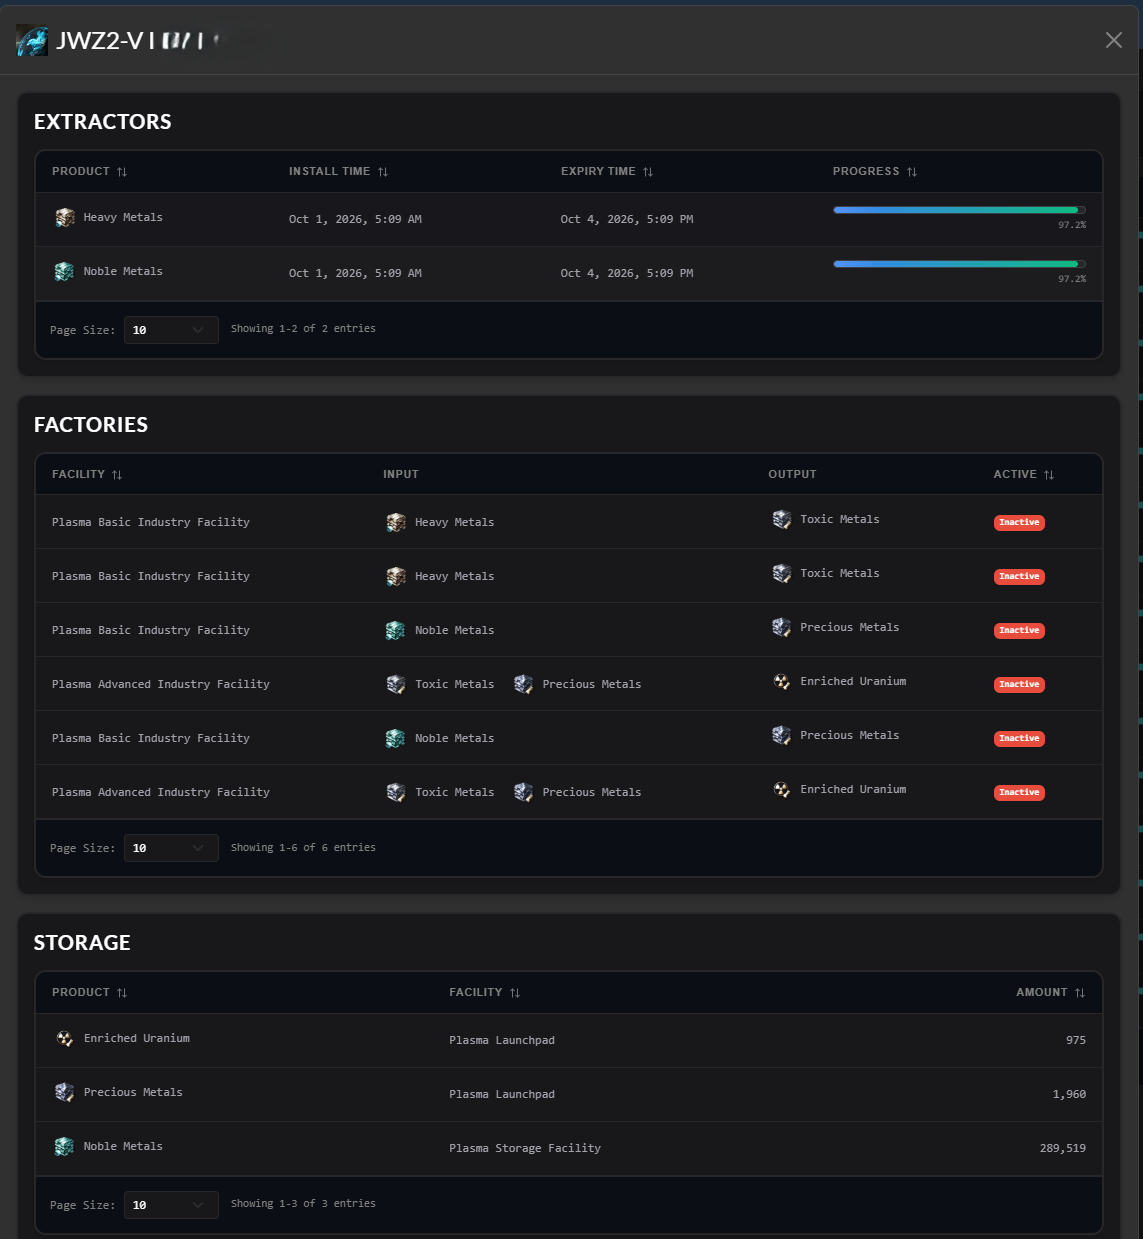
Task: Close the JWZ2-V planet dialog
Action: (x=1114, y=40)
